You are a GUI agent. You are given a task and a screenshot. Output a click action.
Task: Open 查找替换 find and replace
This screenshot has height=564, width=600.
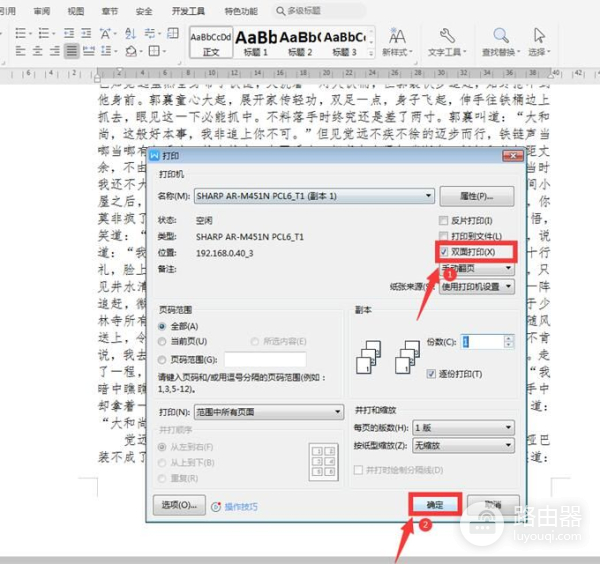(x=501, y=42)
